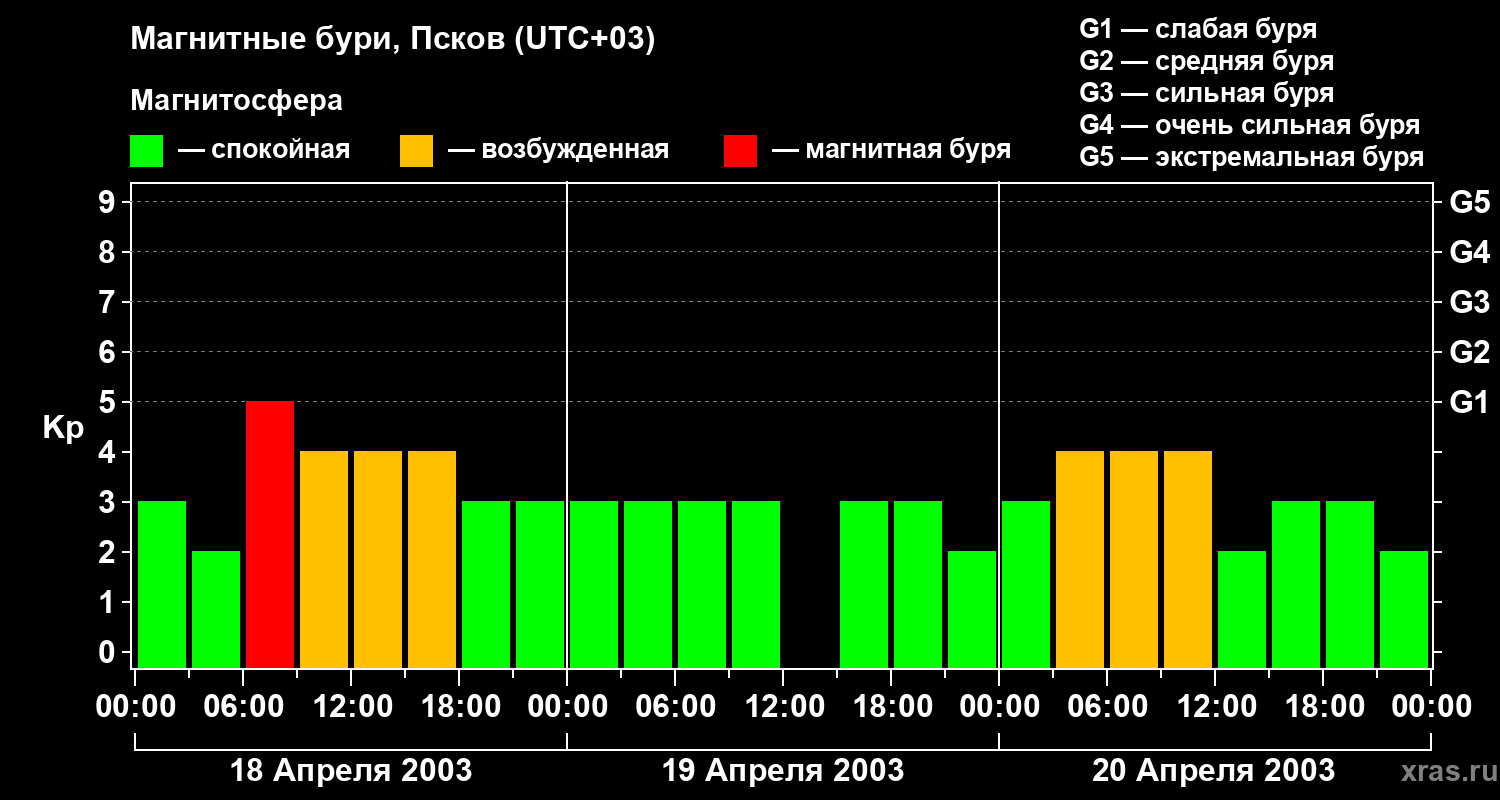Select the 'G1 — слабая буря' legend line
Screen dimensions: 1500x800
(x=1198, y=29)
